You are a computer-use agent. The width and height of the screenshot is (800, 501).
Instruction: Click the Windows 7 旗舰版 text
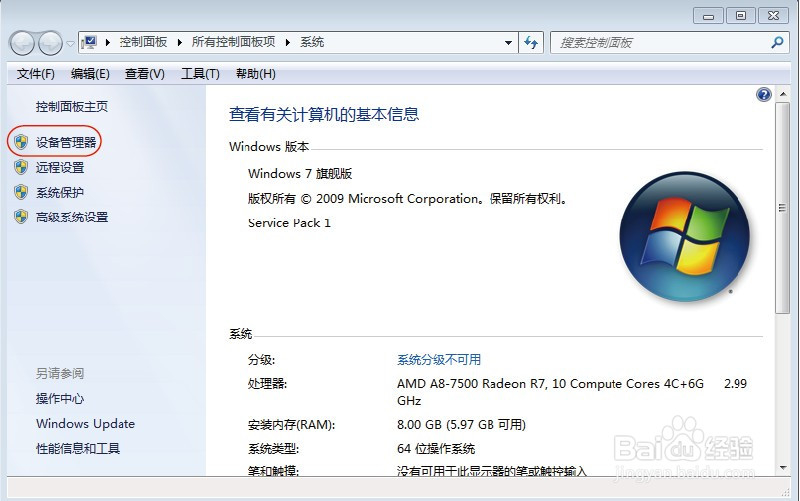[x=300, y=173]
